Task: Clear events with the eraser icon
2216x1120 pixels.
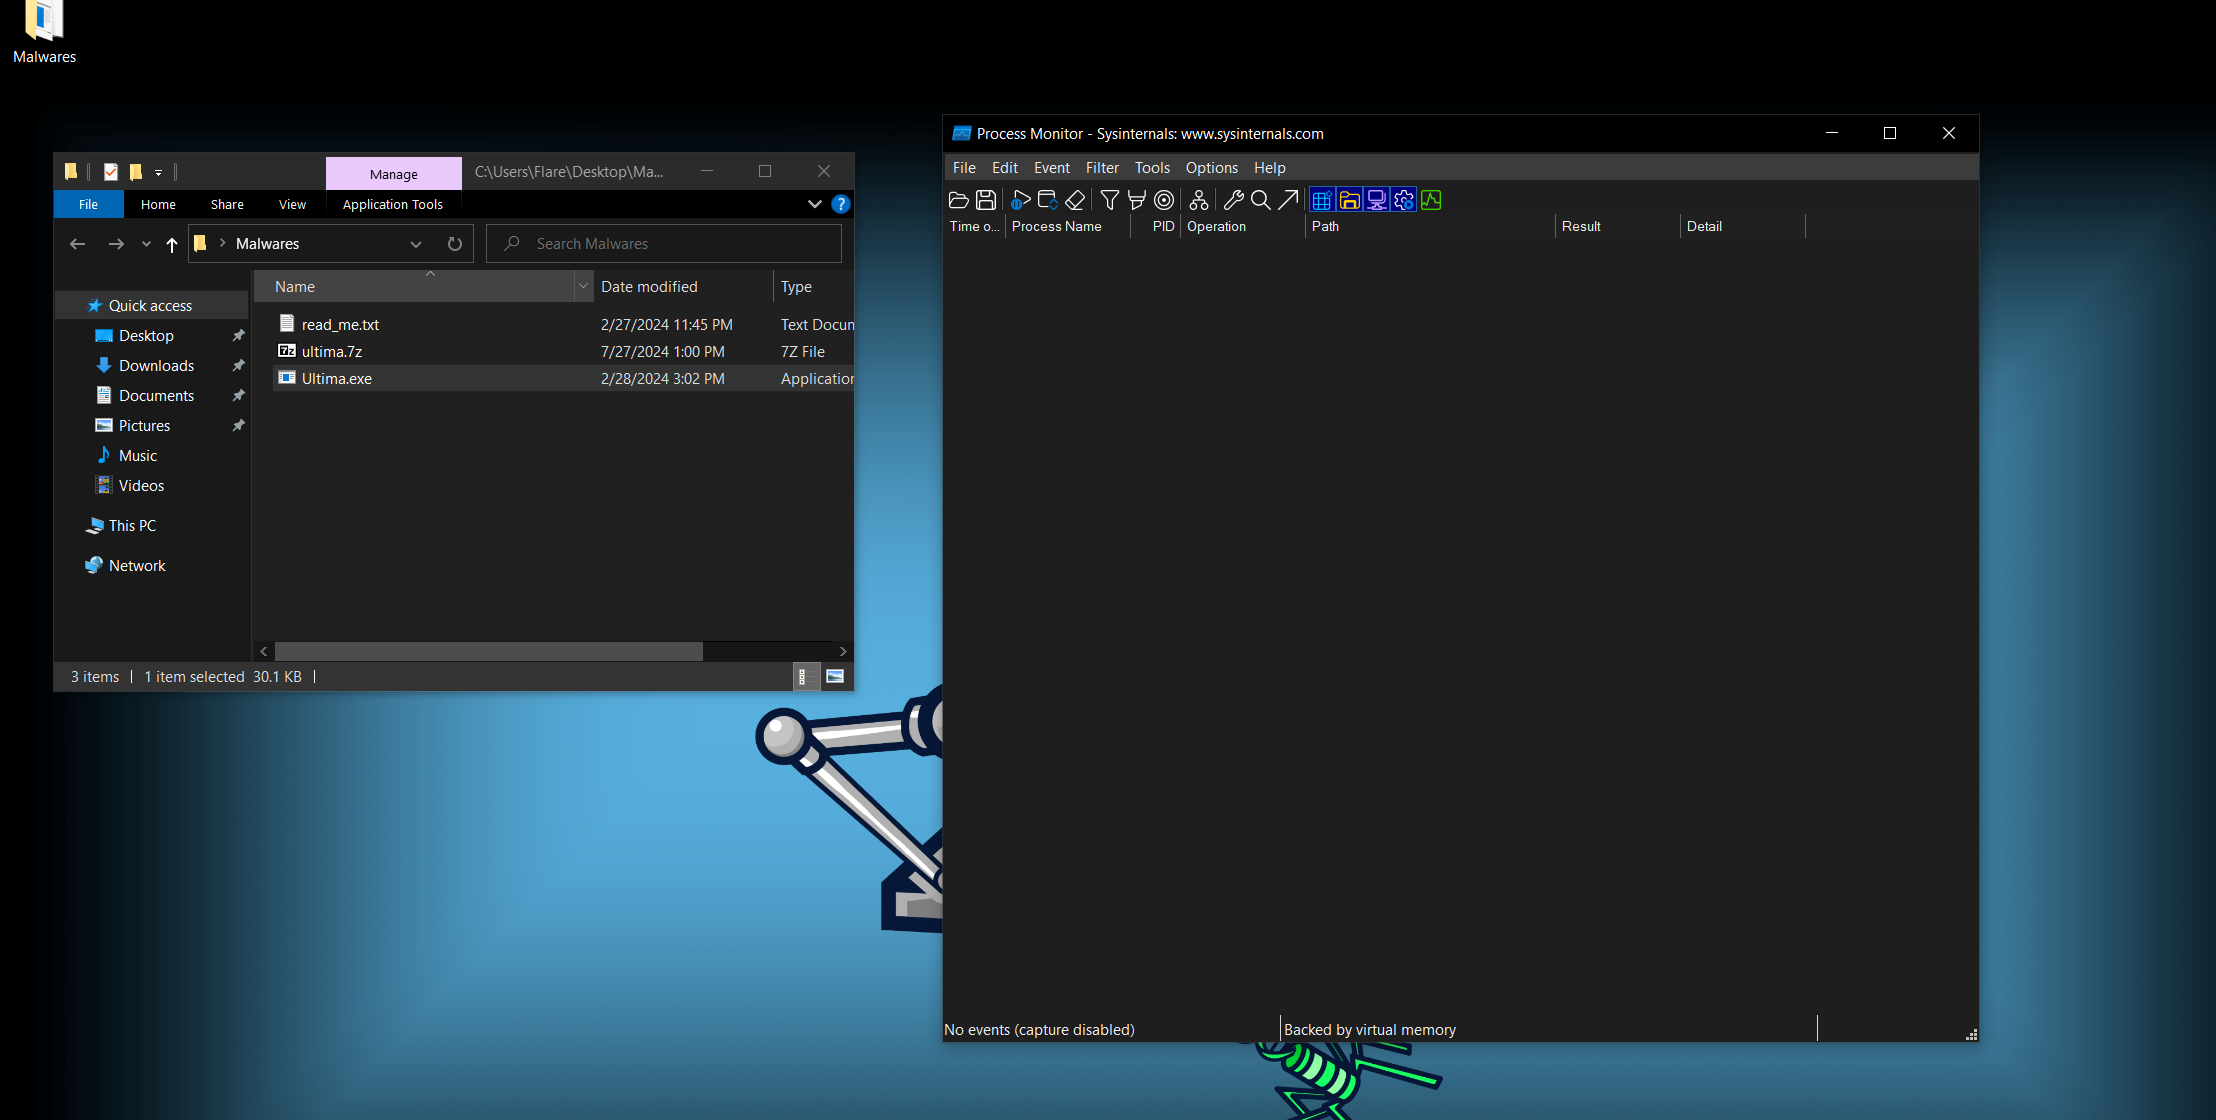Action: tap(1075, 200)
